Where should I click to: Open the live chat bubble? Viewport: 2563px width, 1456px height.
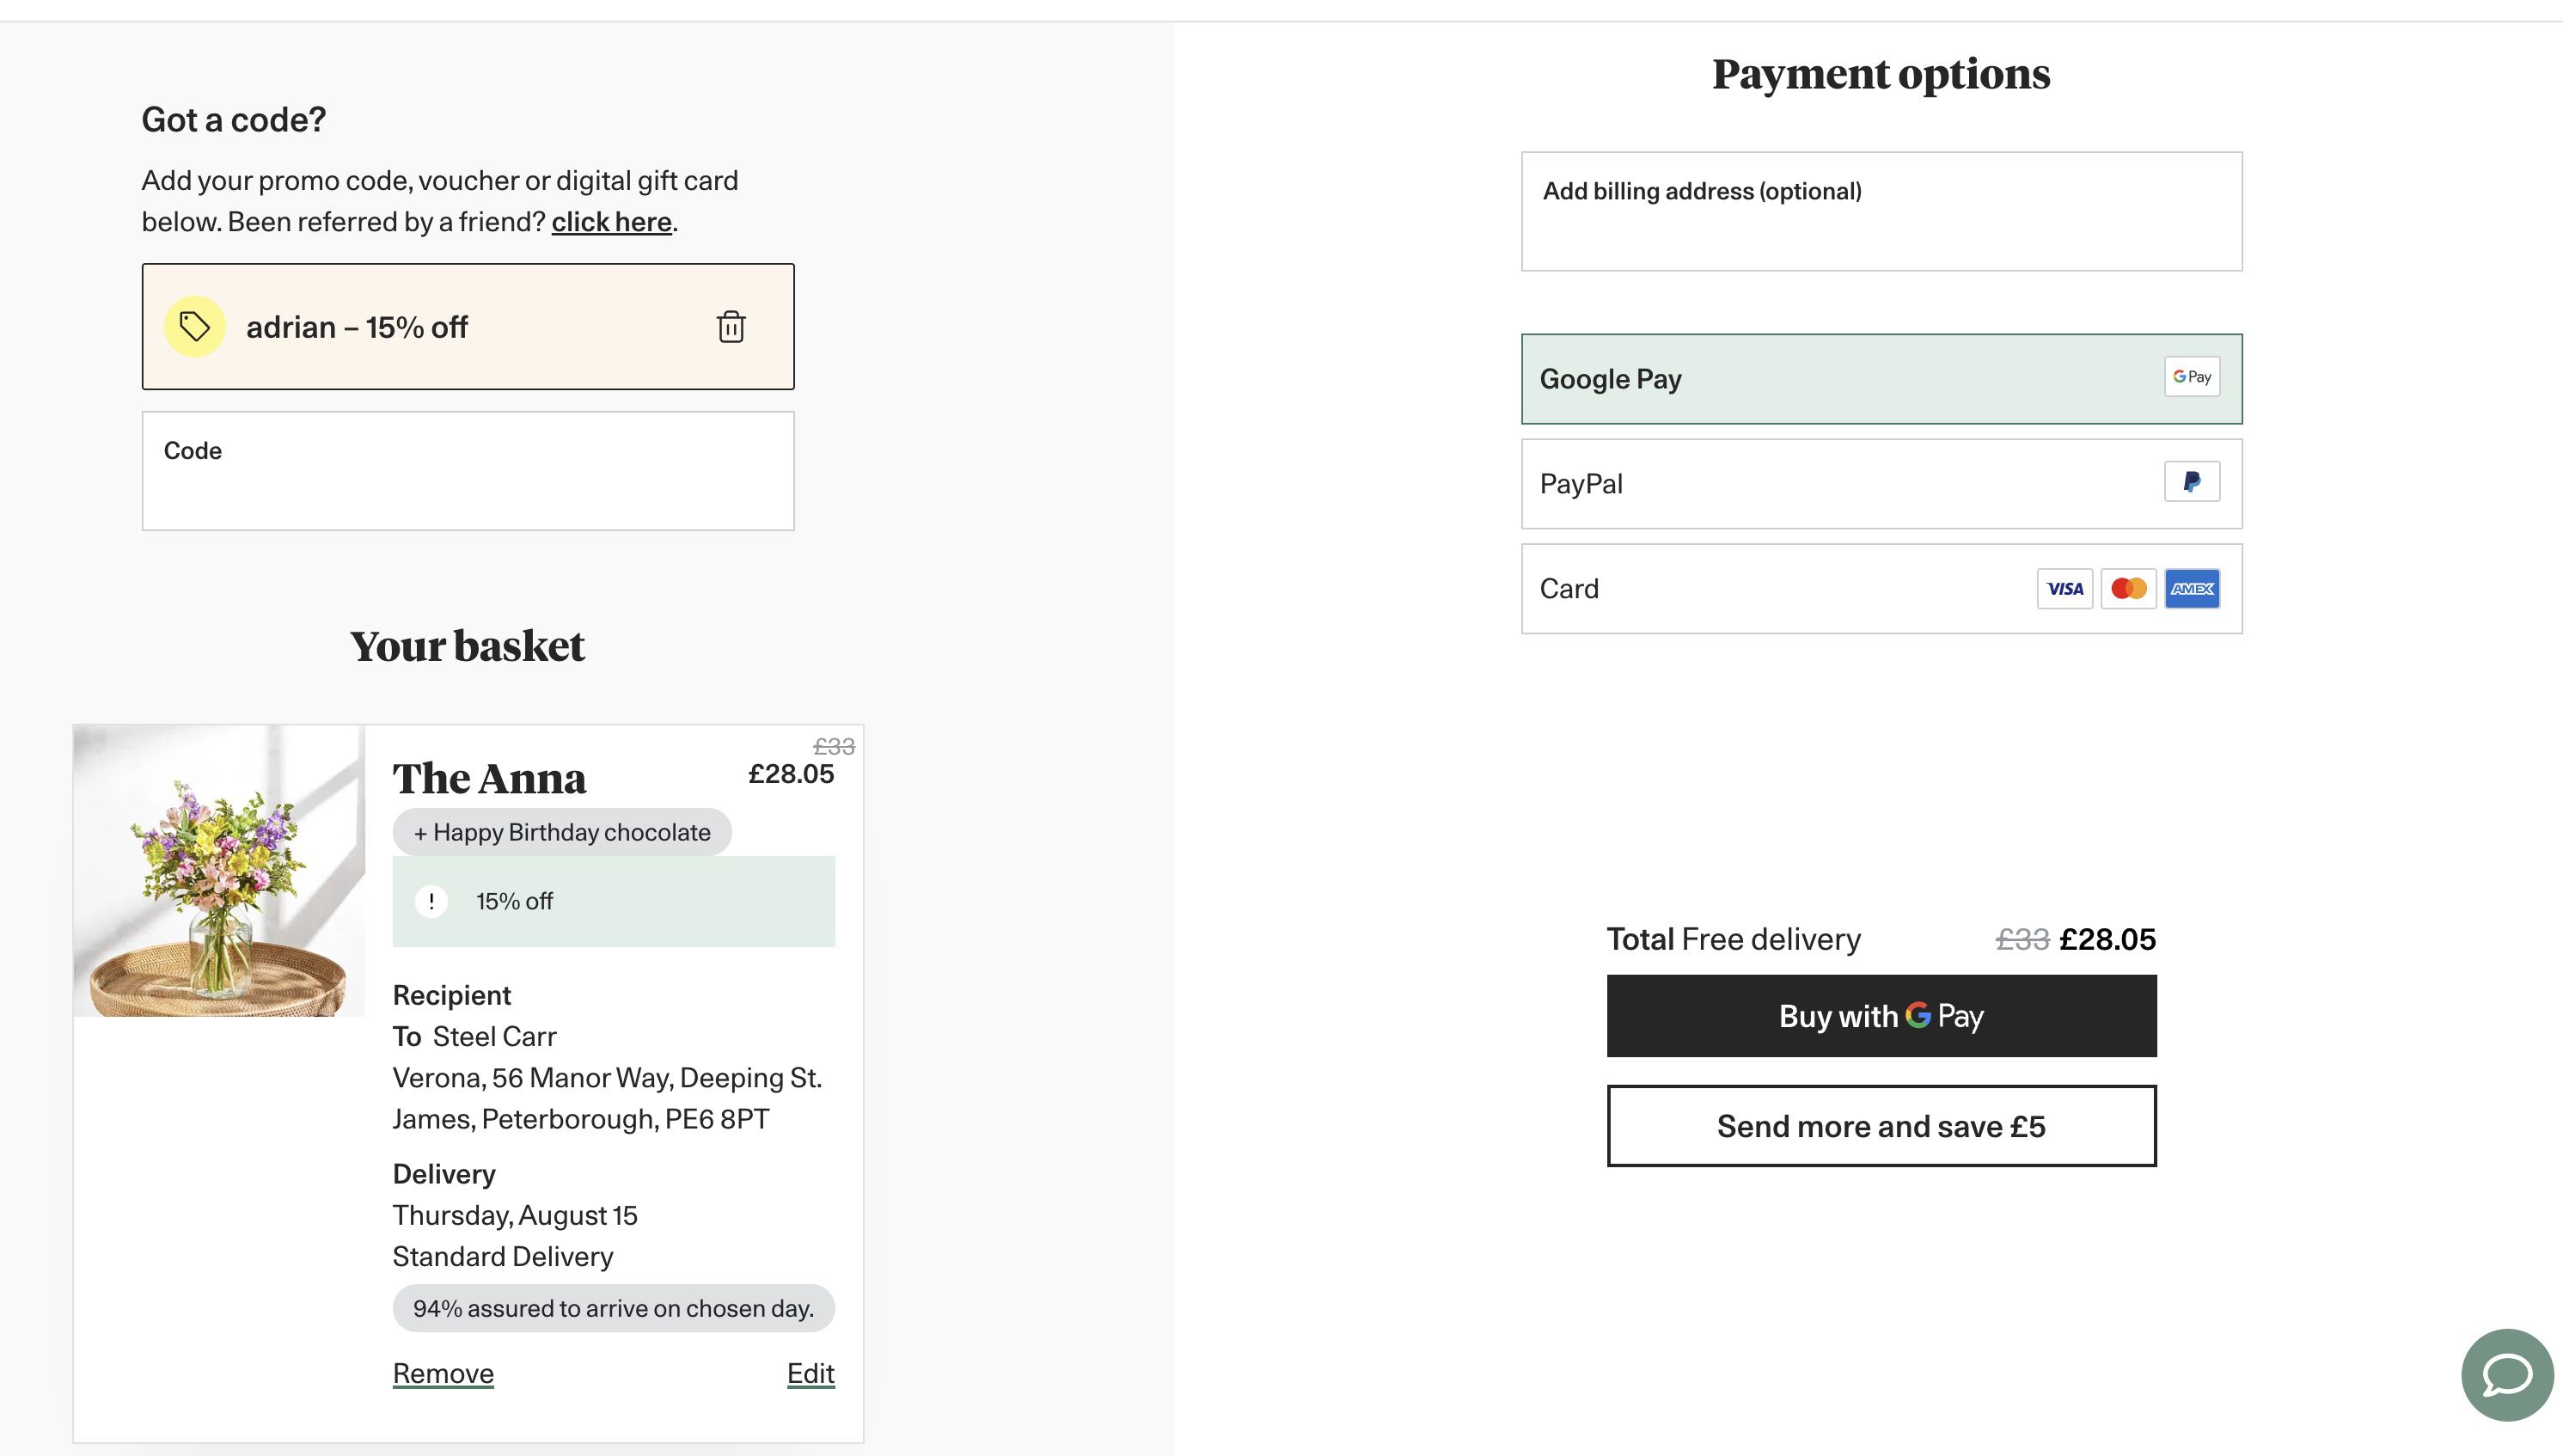click(x=2506, y=1374)
